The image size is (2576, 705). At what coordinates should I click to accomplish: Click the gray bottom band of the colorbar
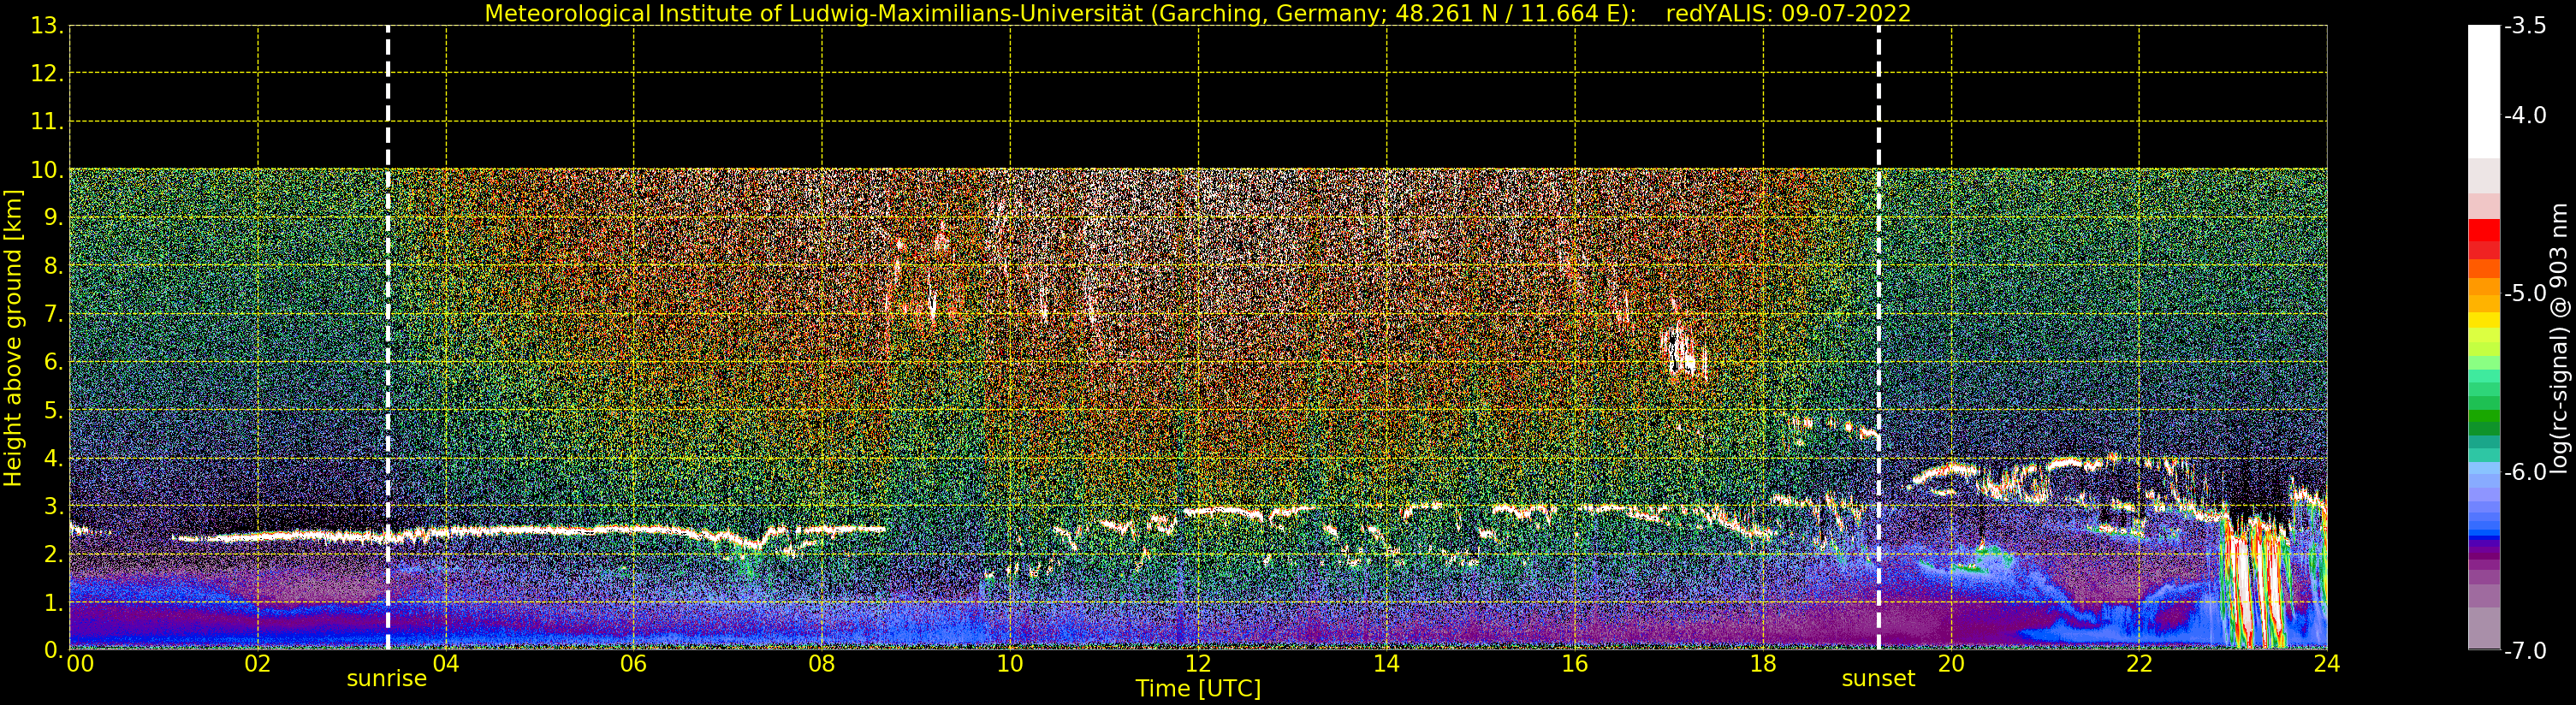[x=2484, y=628]
